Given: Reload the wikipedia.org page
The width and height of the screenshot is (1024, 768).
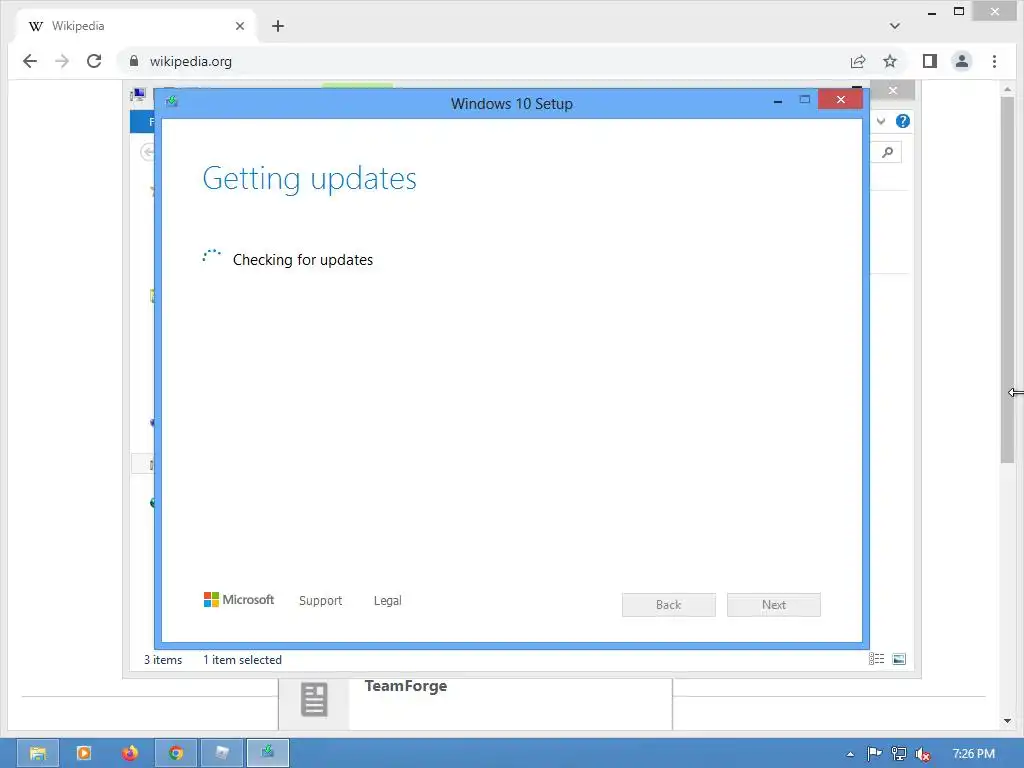Looking at the screenshot, I should coord(94,61).
